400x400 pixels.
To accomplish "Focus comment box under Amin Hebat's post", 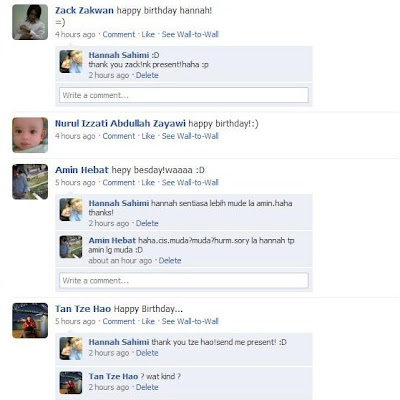I will (x=184, y=281).
